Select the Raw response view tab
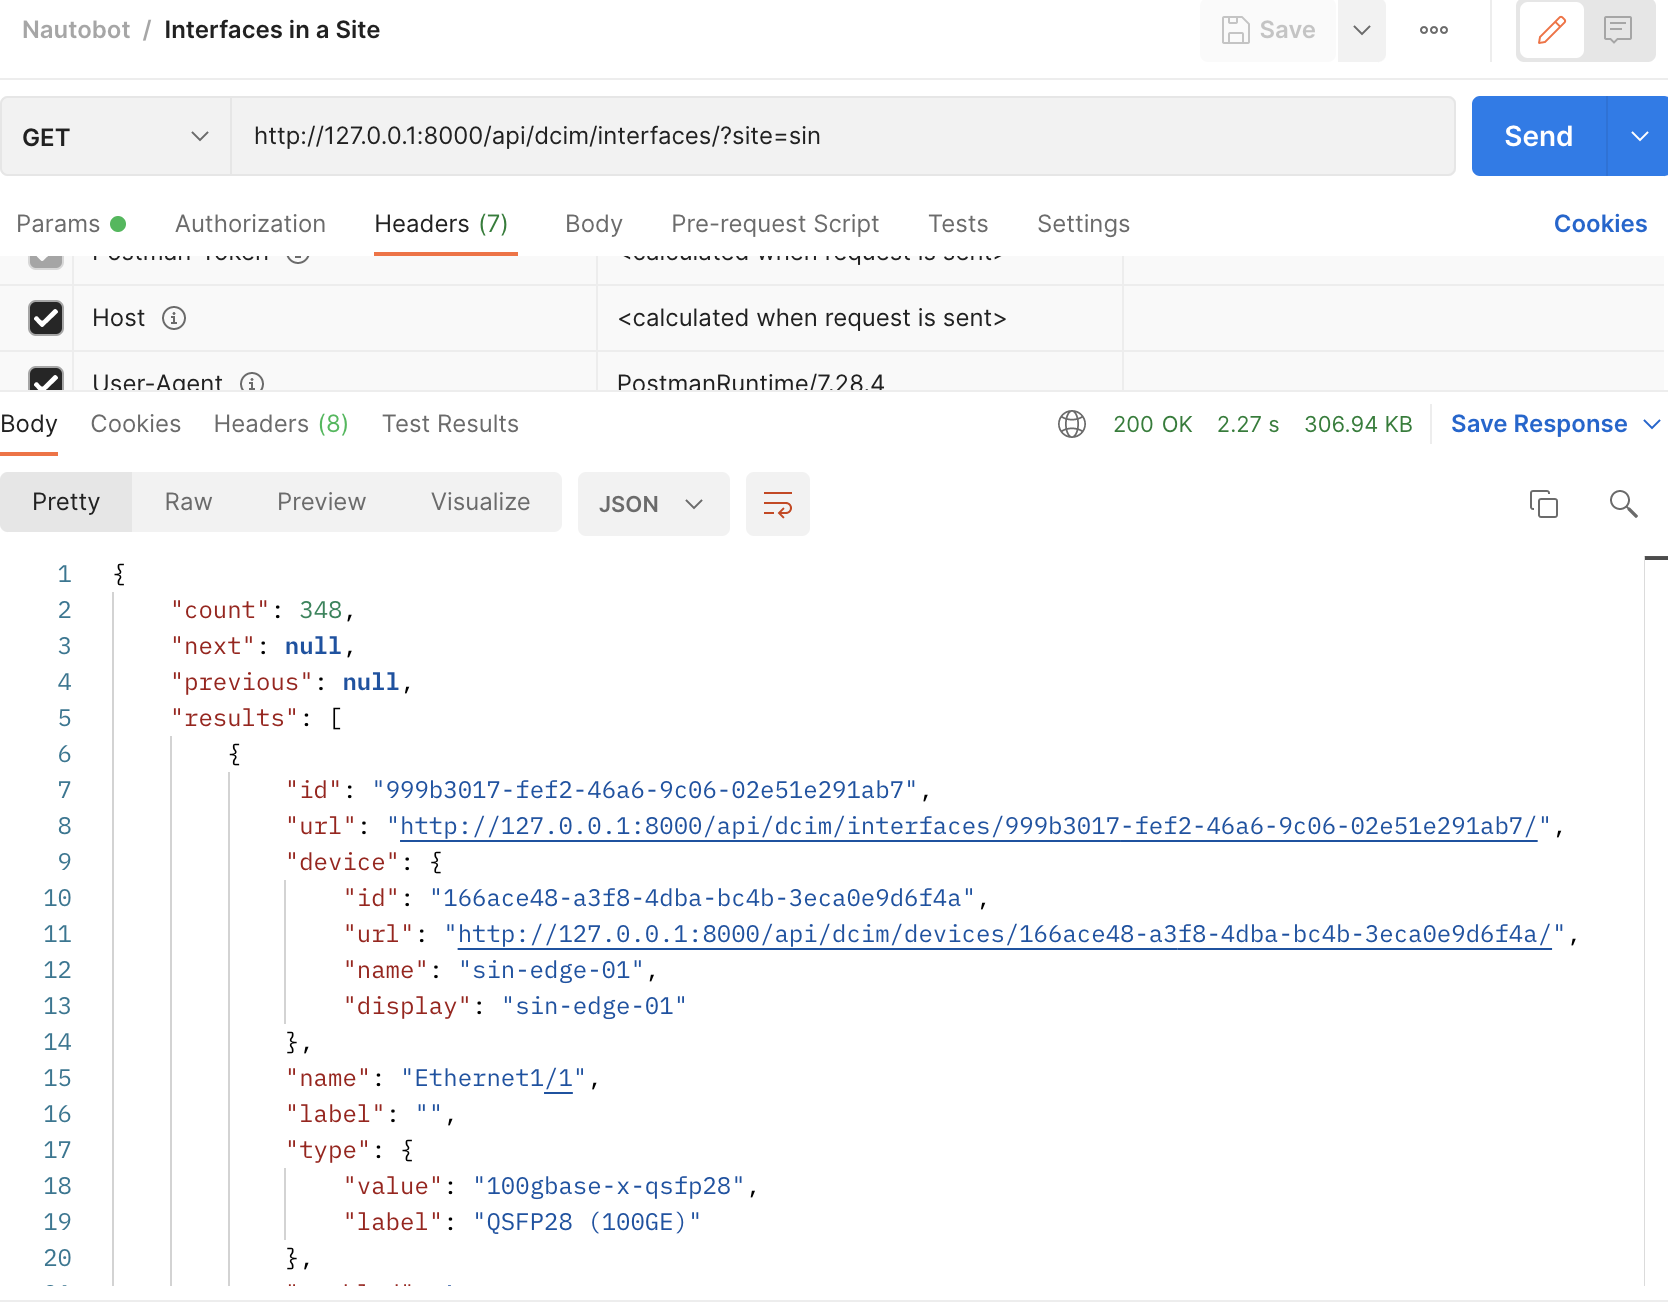 (188, 502)
